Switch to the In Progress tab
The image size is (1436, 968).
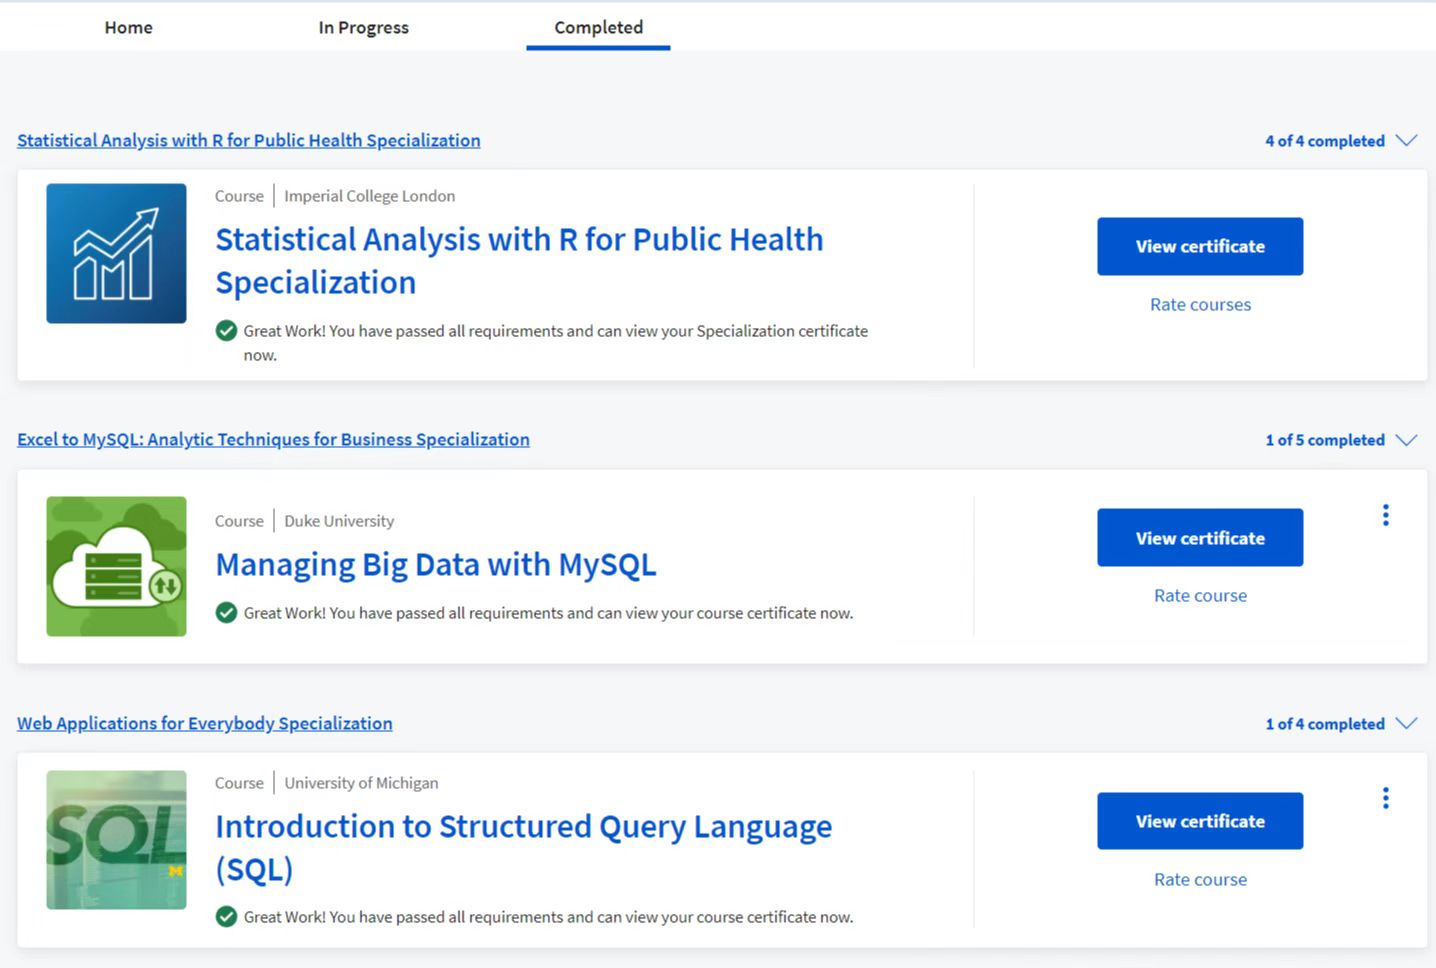(363, 27)
